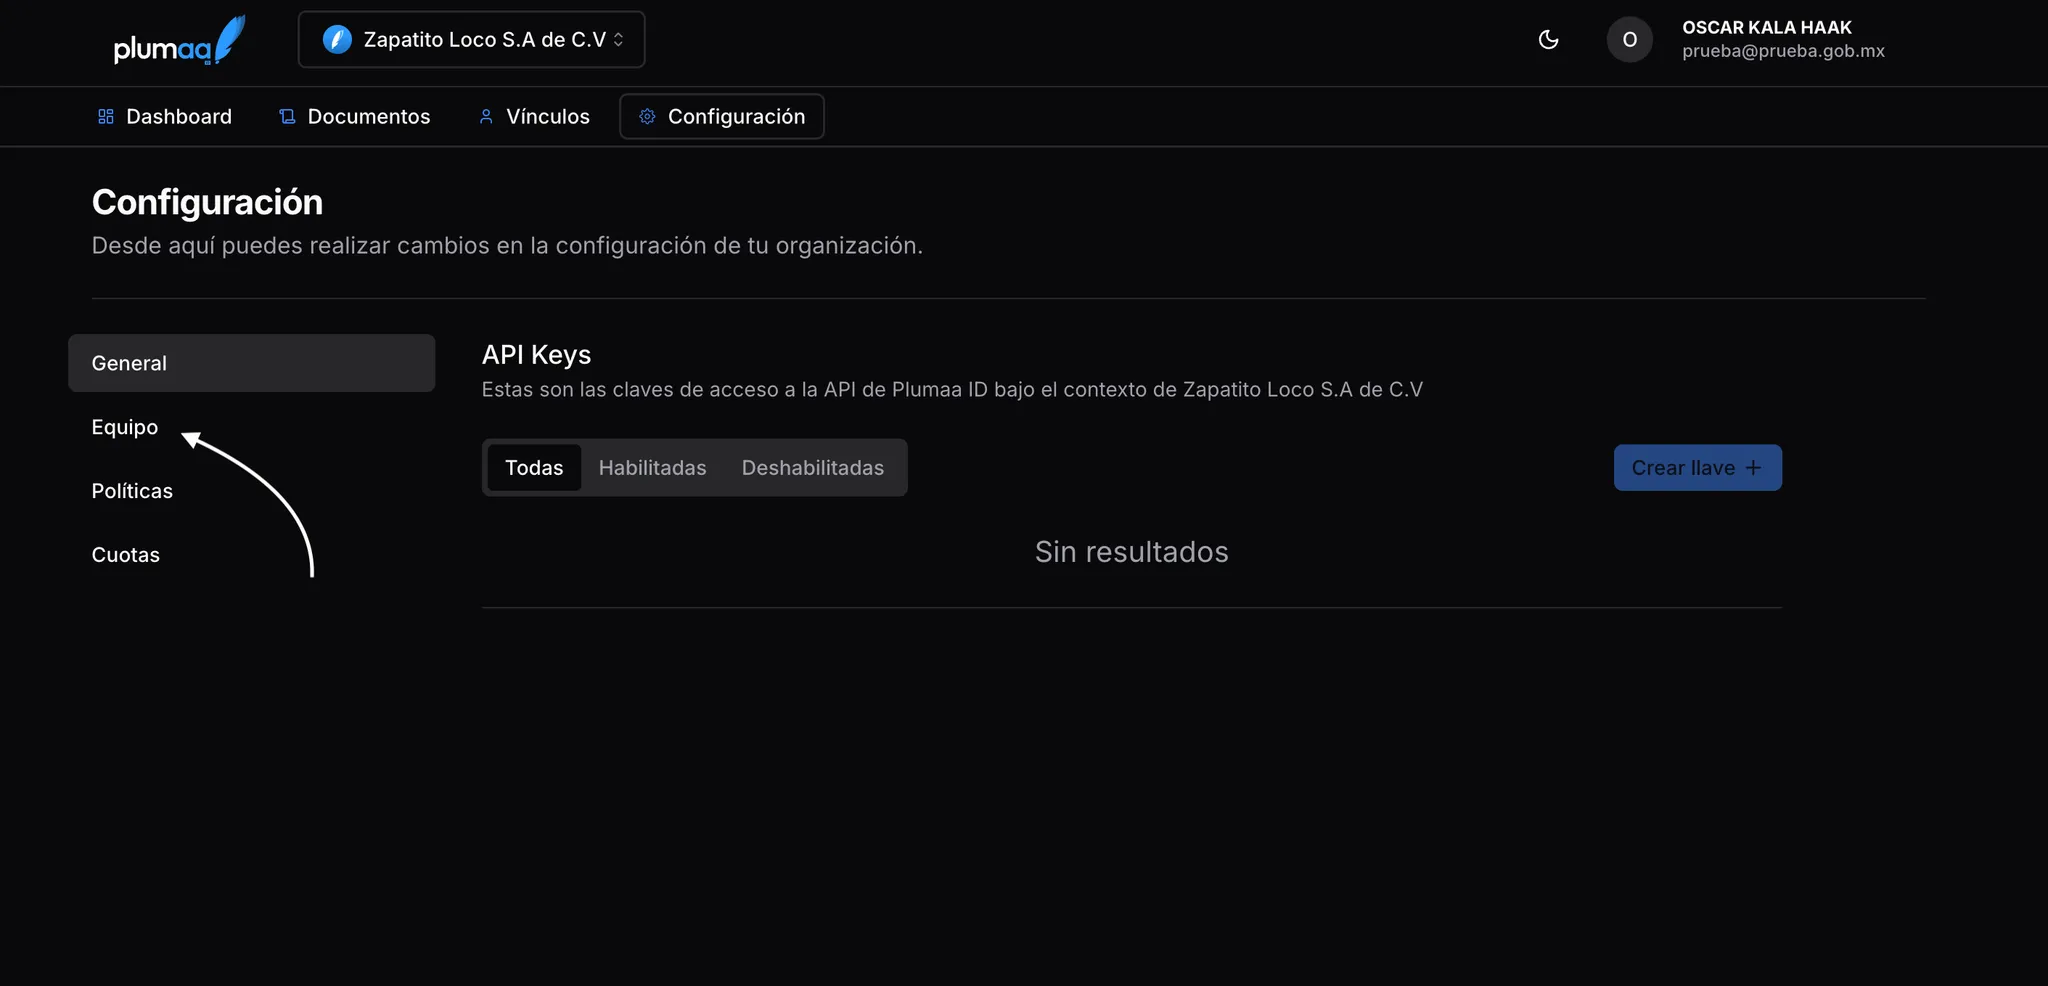2048x986 pixels.
Task: Toggle dark mode moon icon
Action: [1548, 40]
